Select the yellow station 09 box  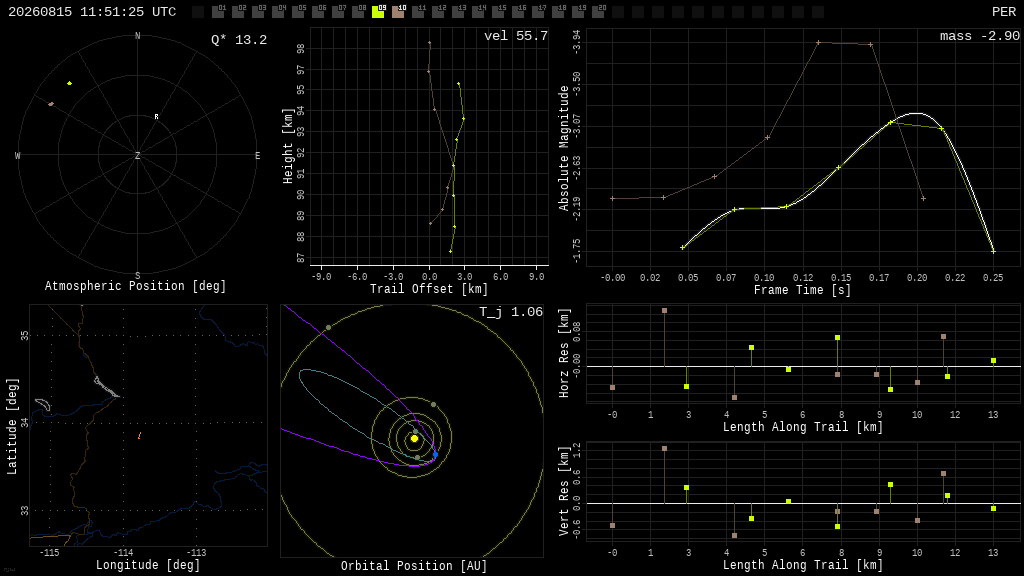(378, 12)
